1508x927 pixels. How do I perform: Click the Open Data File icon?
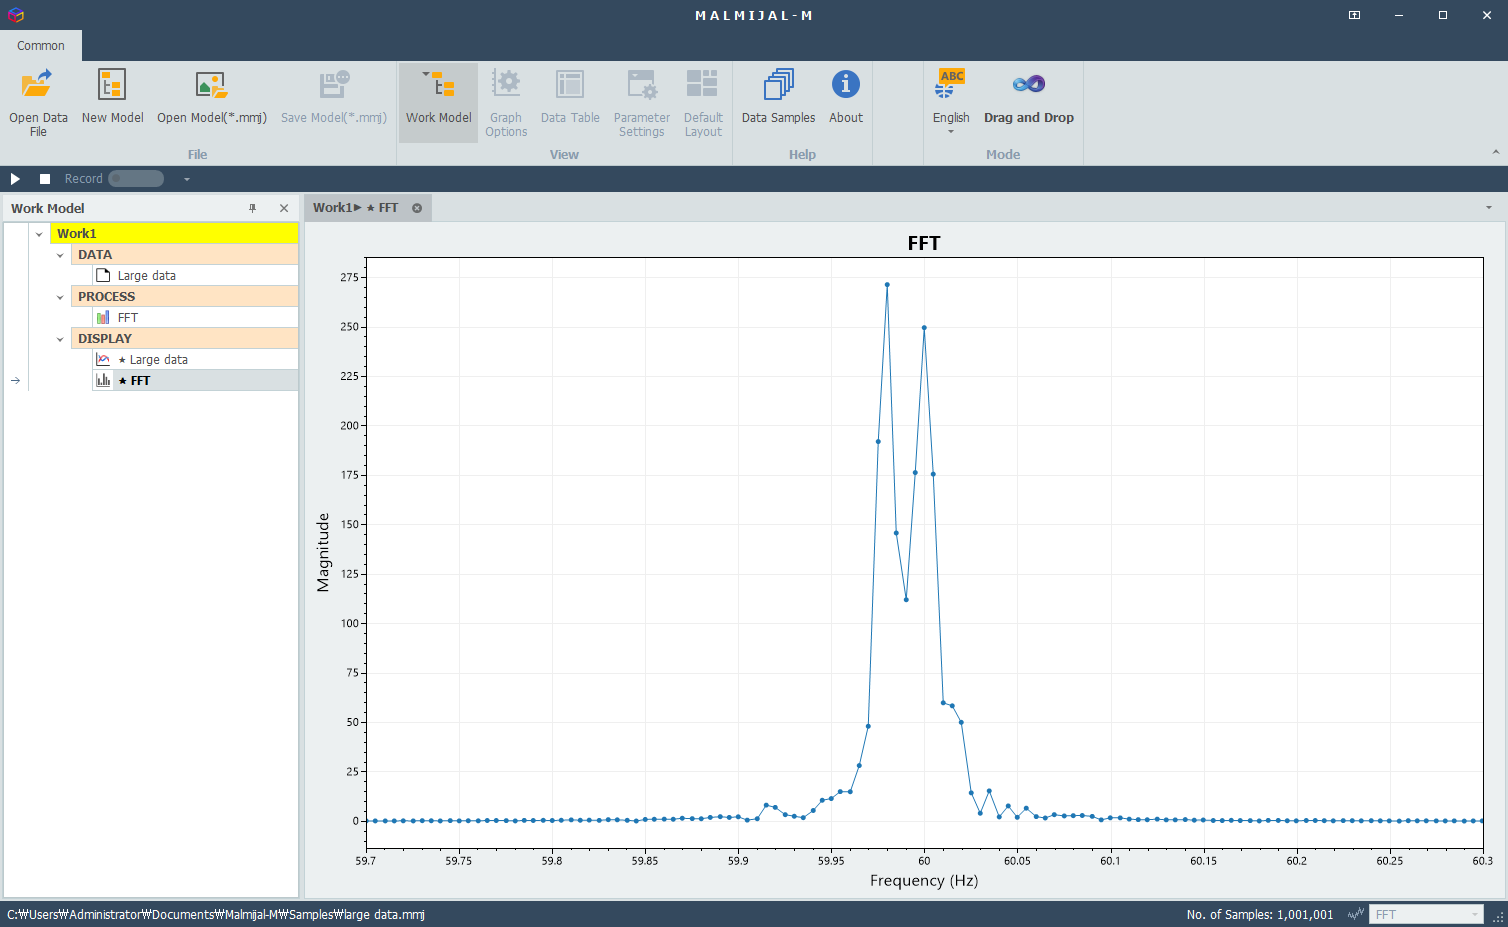(38, 85)
